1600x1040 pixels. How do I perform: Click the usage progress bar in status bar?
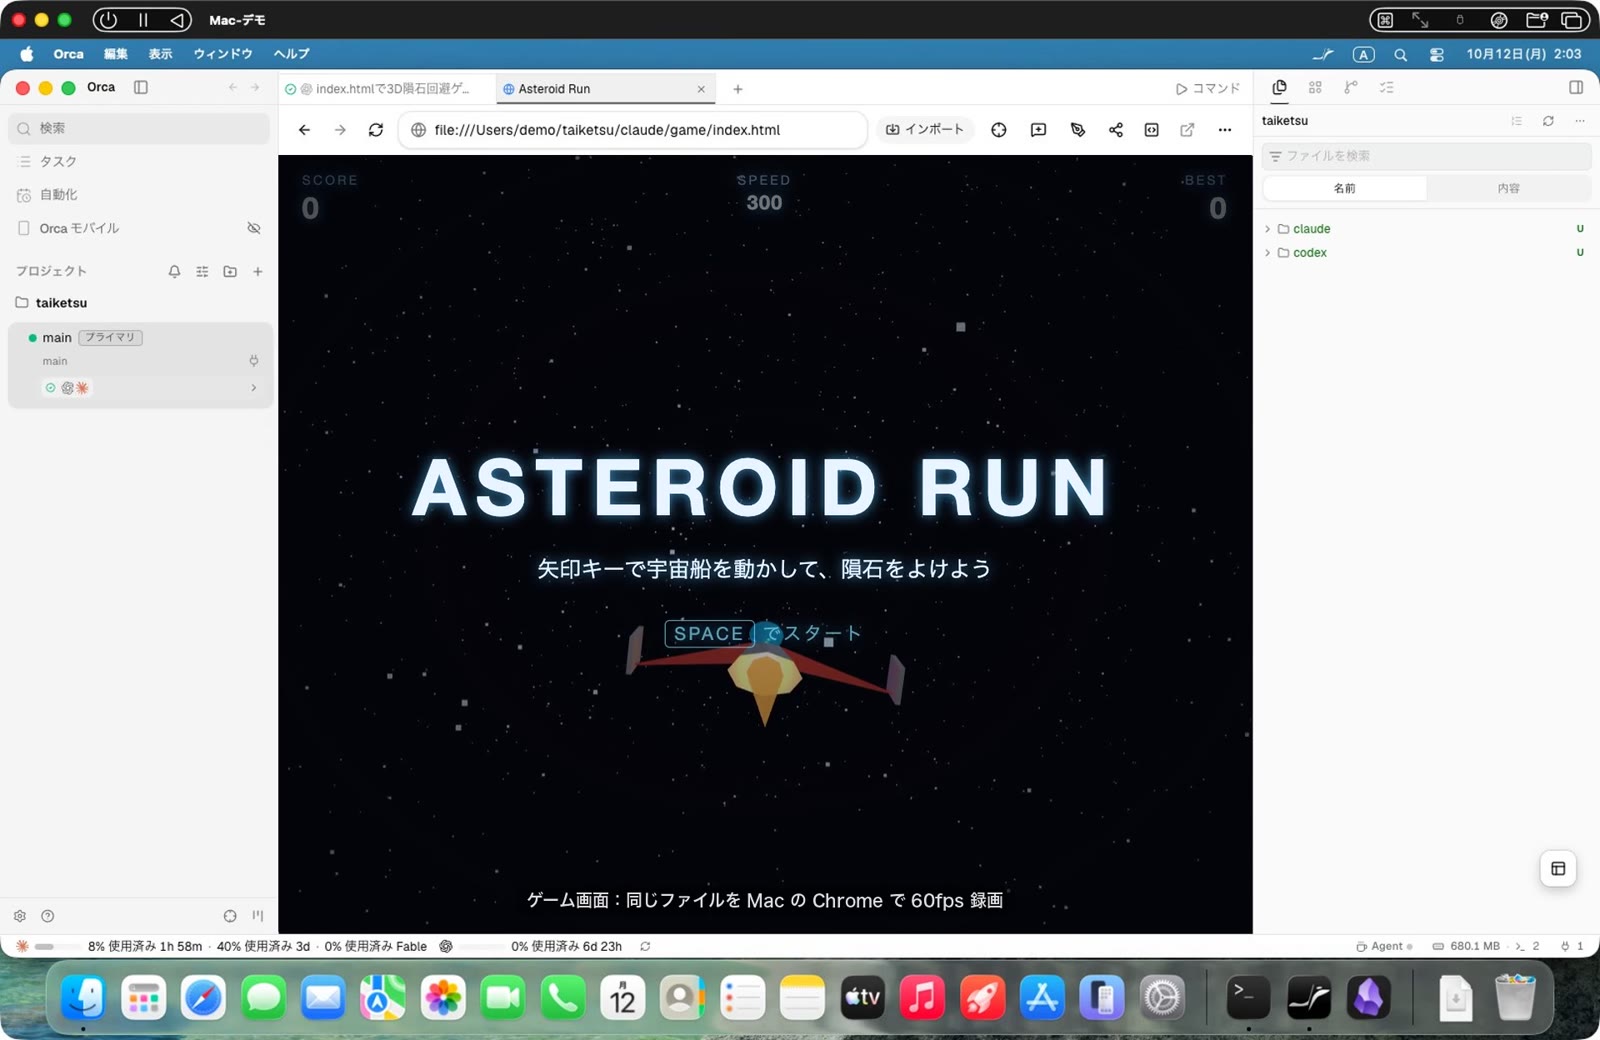(x=58, y=946)
